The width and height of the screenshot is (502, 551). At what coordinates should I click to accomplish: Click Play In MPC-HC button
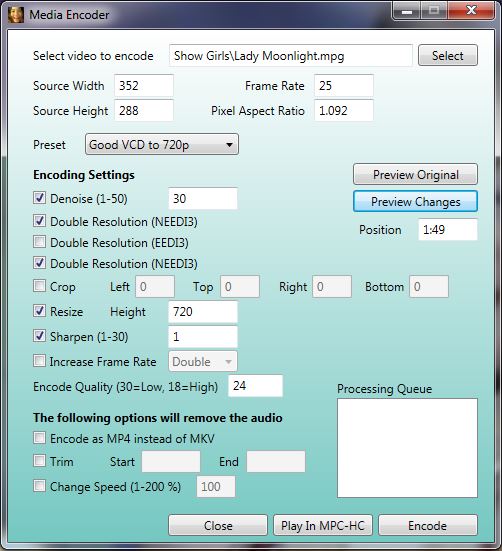coord(323,525)
